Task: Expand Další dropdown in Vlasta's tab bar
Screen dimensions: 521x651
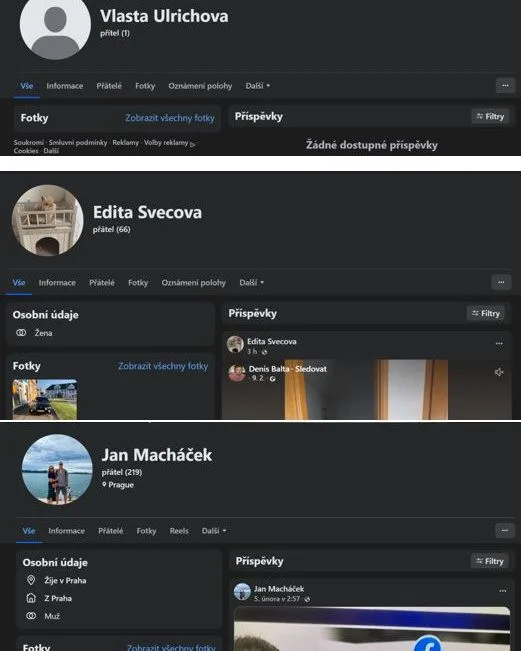Action: pyautogui.click(x=257, y=86)
